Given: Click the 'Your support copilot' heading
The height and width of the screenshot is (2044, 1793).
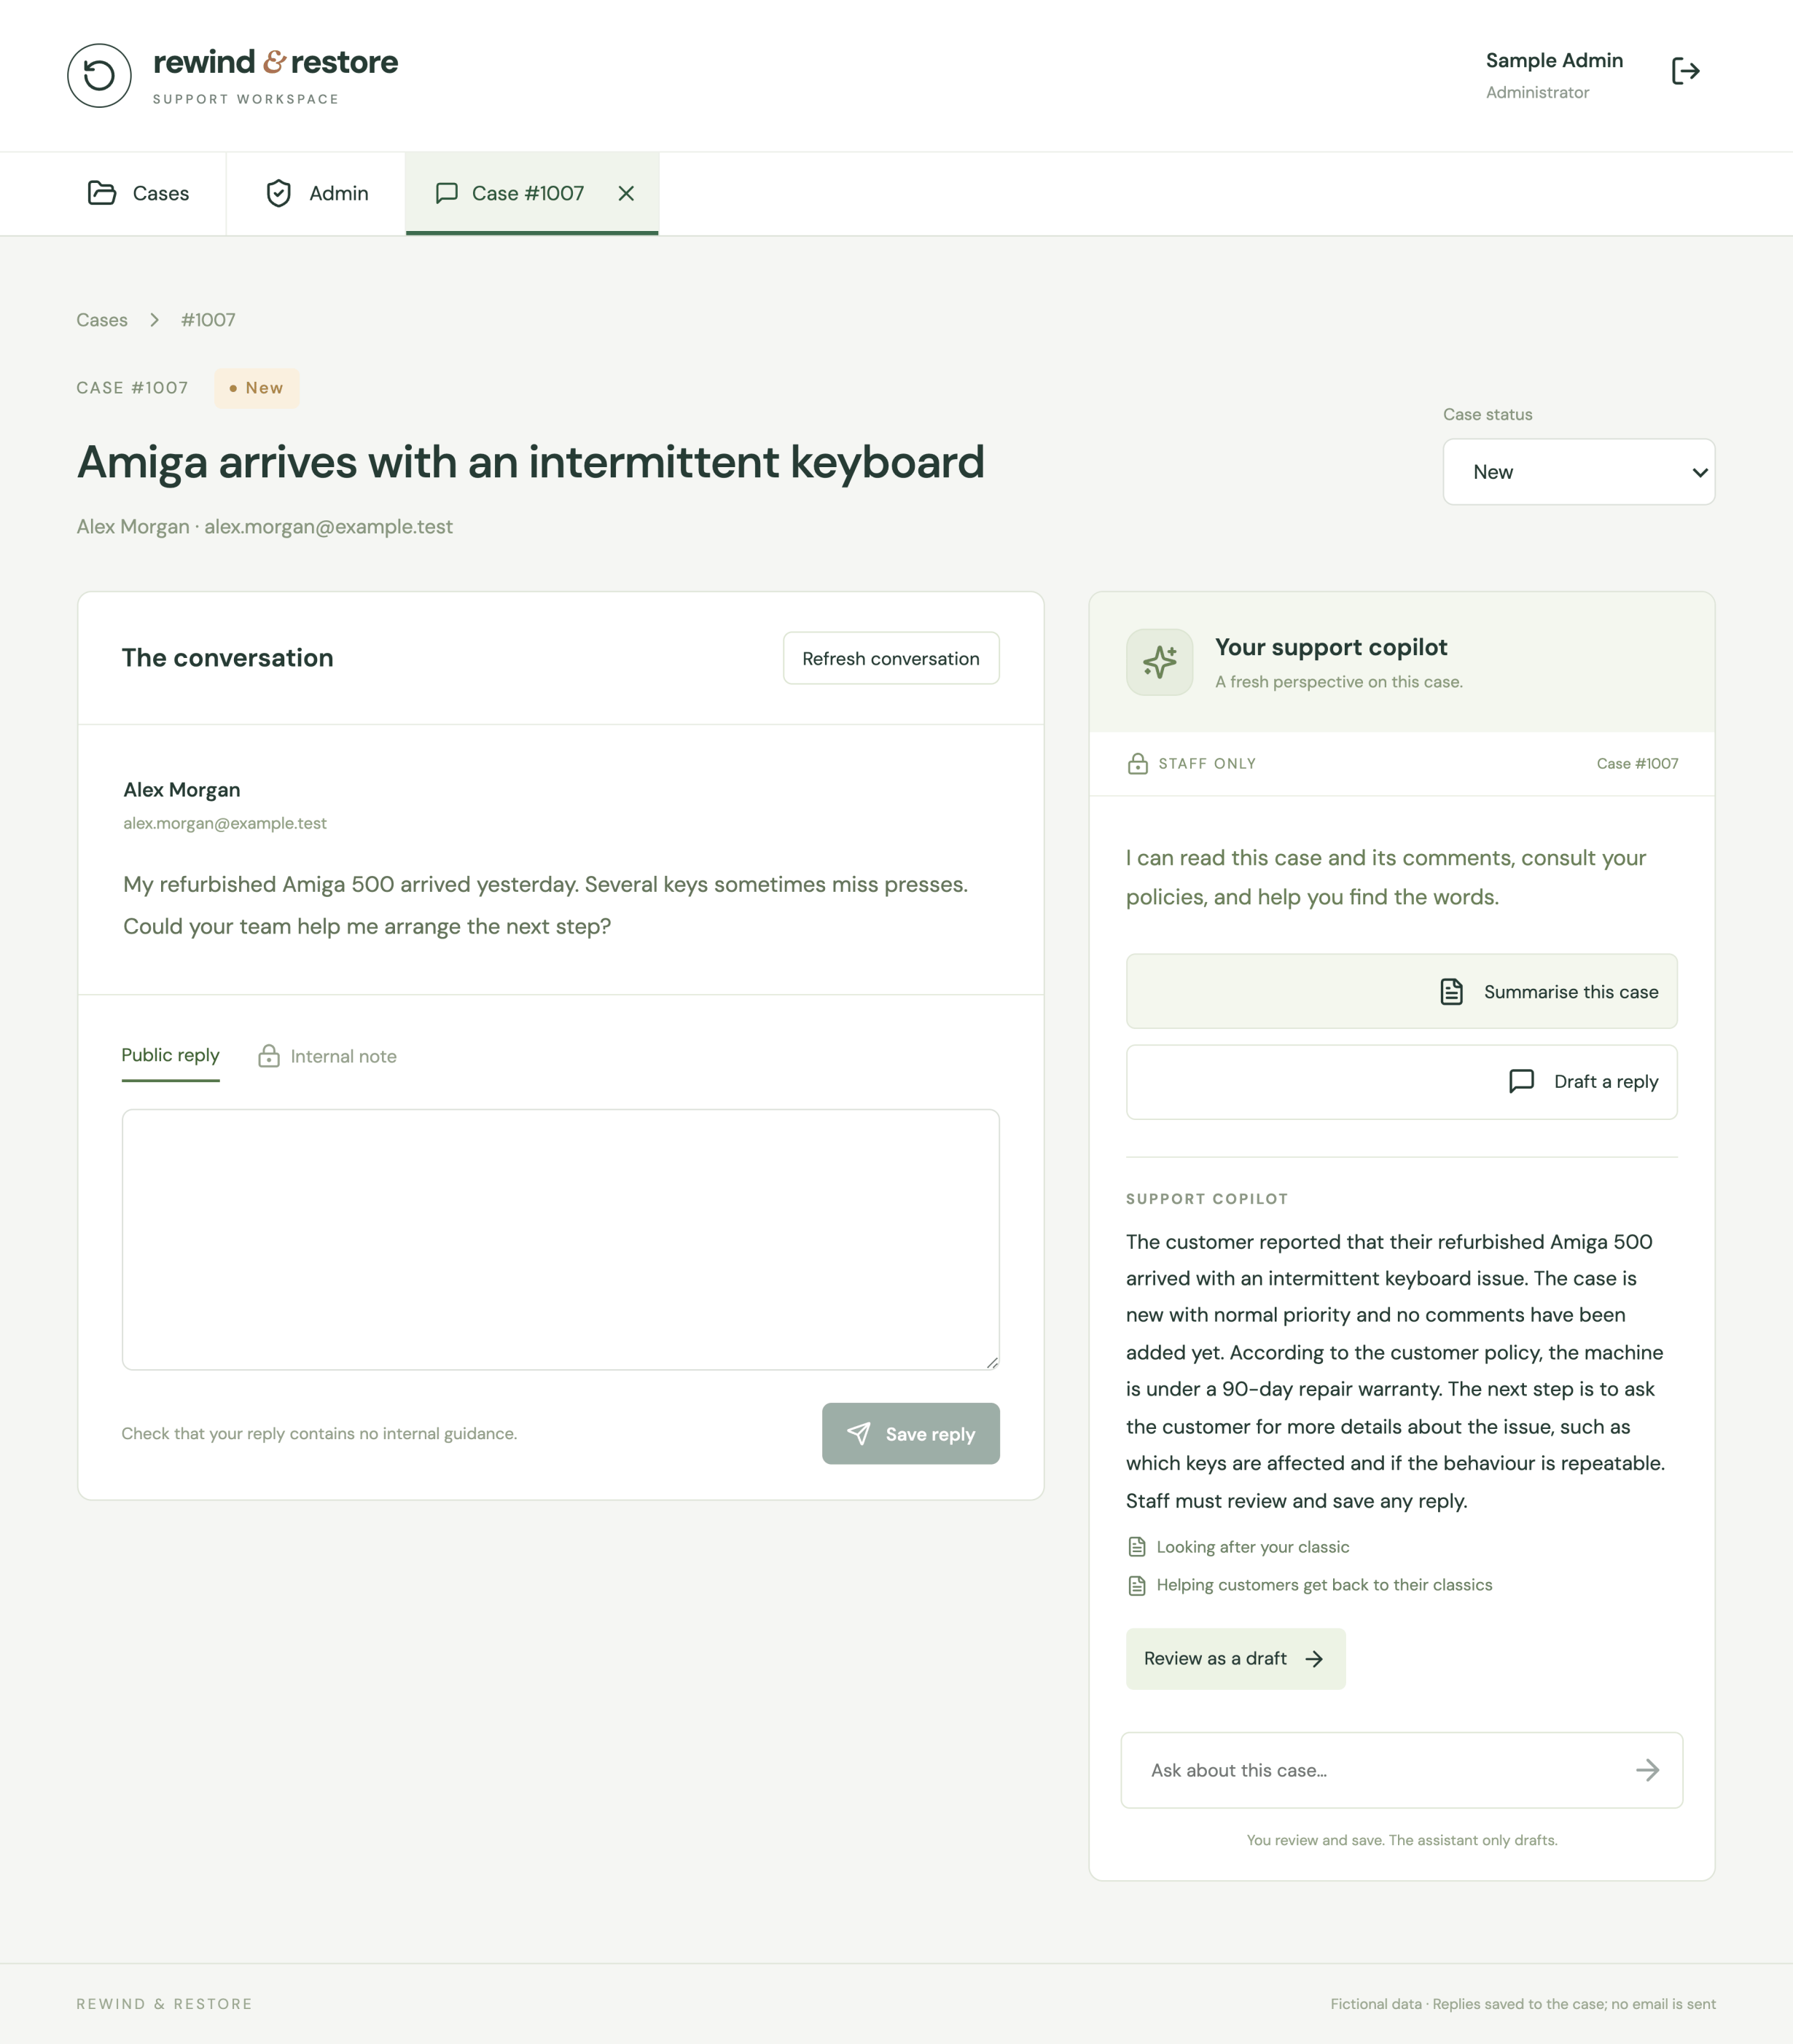Looking at the screenshot, I should click(x=1331, y=647).
